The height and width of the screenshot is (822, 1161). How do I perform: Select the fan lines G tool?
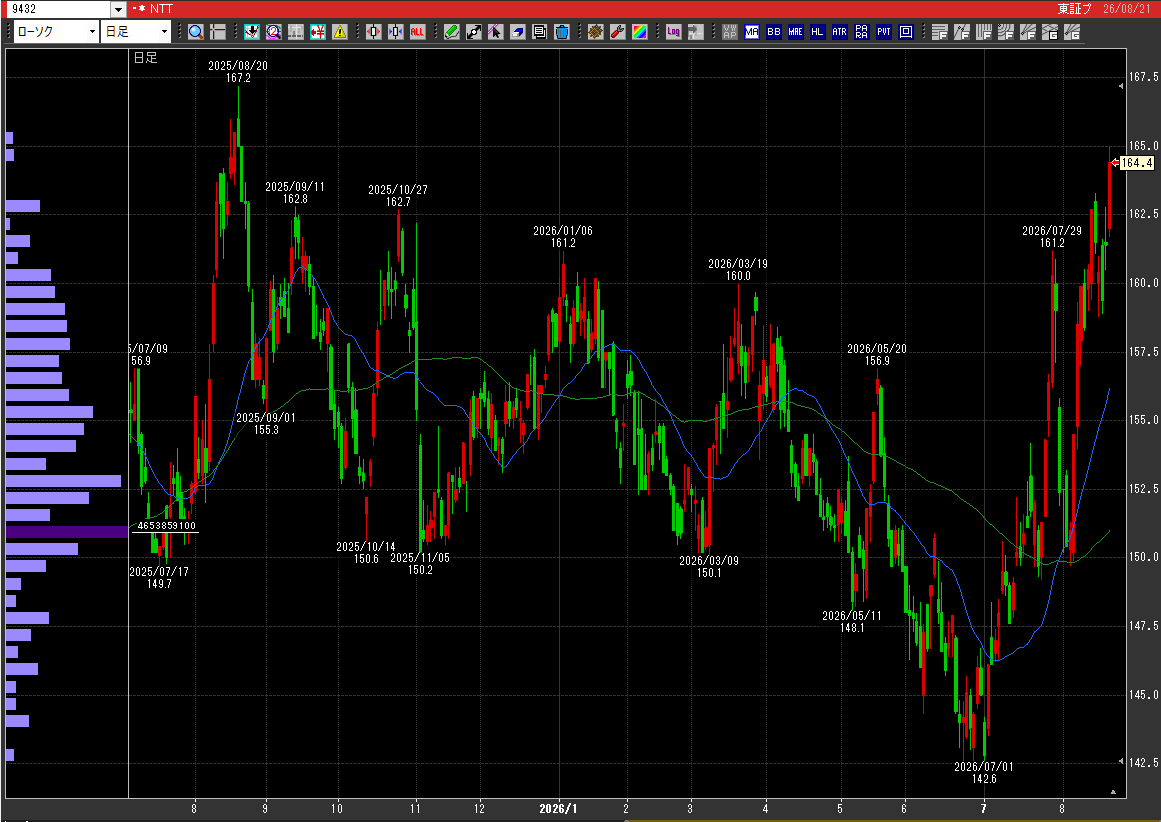[x=1071, y=32]
